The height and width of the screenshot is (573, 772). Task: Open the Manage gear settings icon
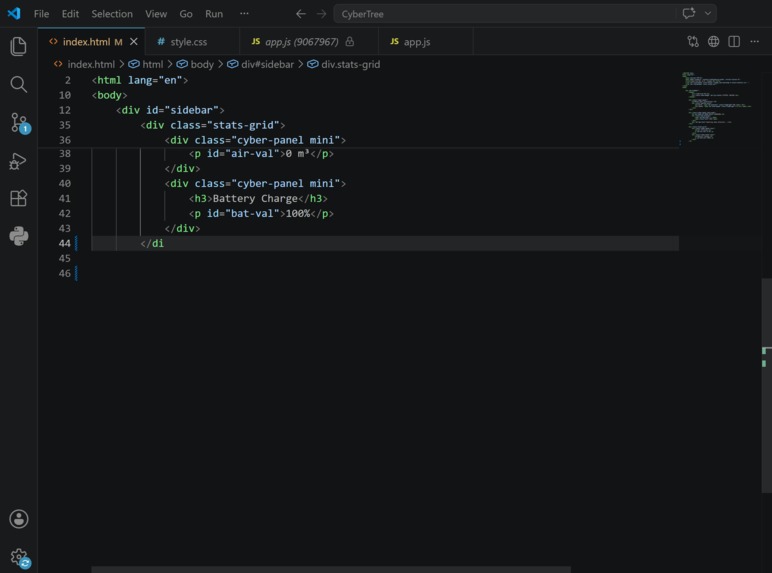tap(20, 558)
